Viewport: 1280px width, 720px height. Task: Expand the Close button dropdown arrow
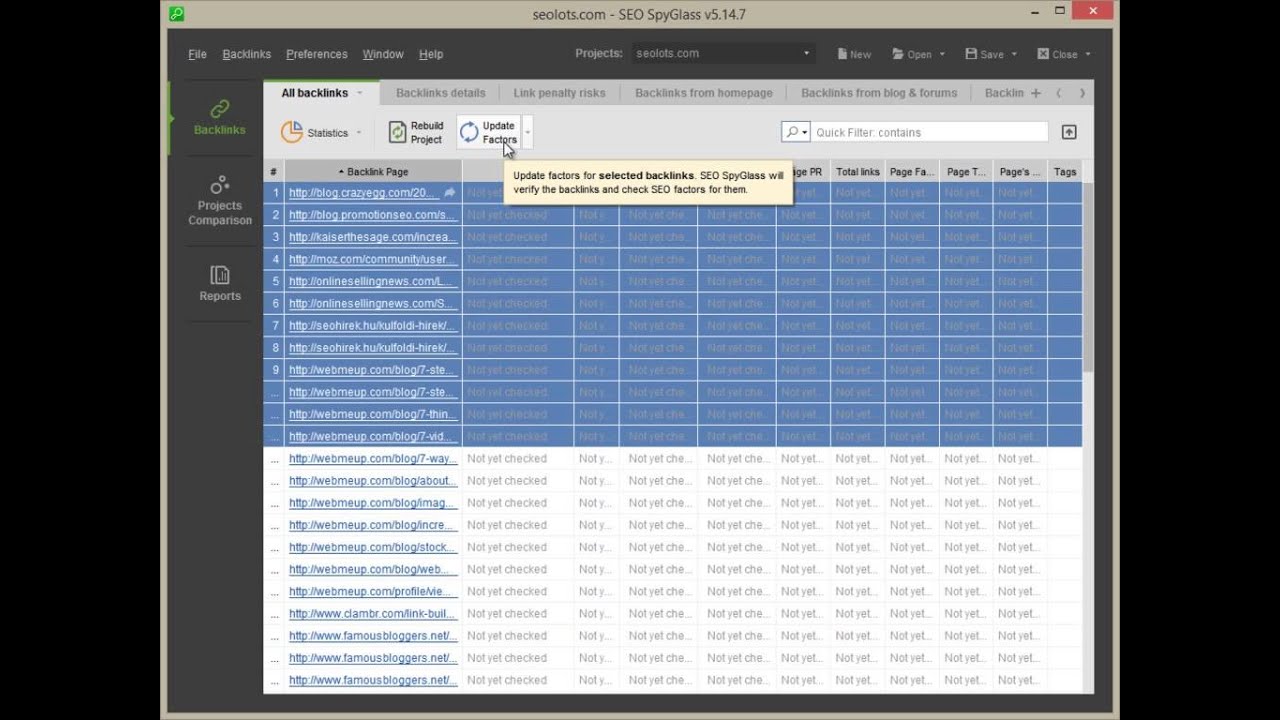point(1088,54)
